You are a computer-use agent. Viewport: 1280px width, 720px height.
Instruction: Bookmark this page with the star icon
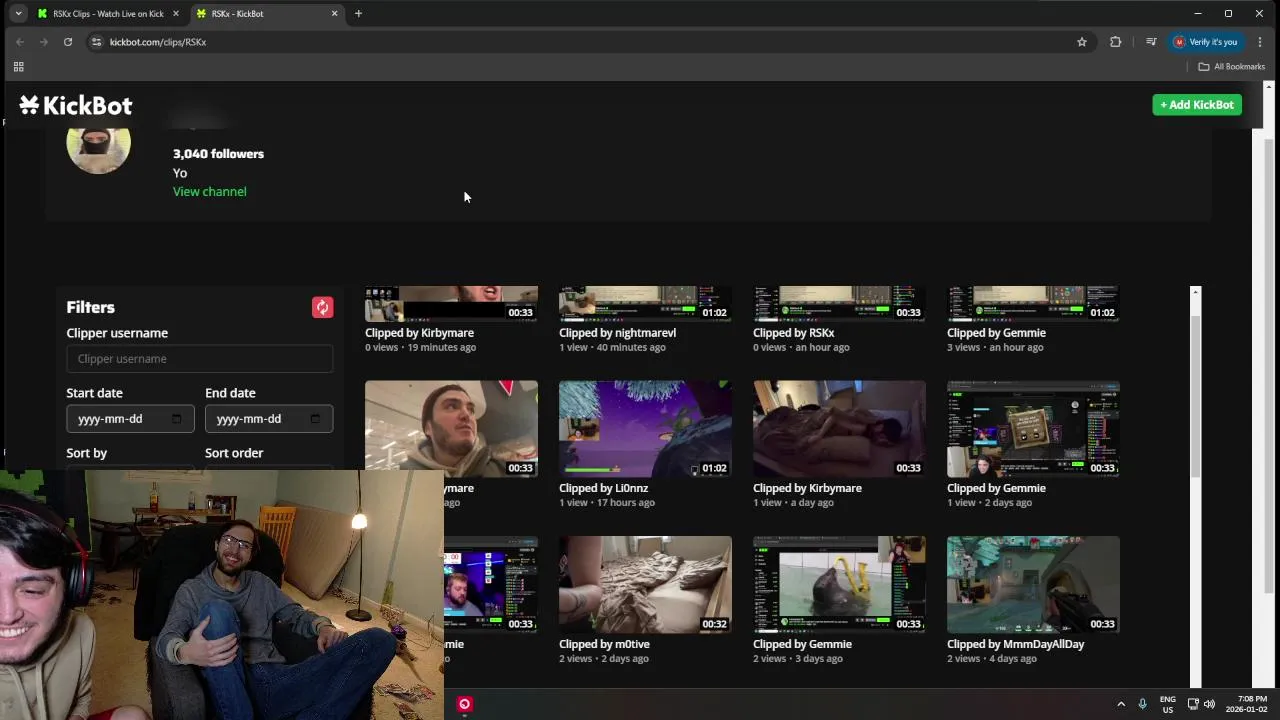point(1082,42)
